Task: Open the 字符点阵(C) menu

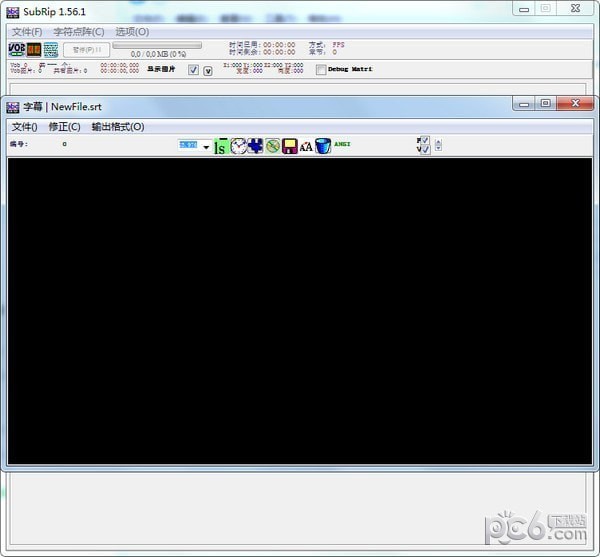Action: click(79, 32)
